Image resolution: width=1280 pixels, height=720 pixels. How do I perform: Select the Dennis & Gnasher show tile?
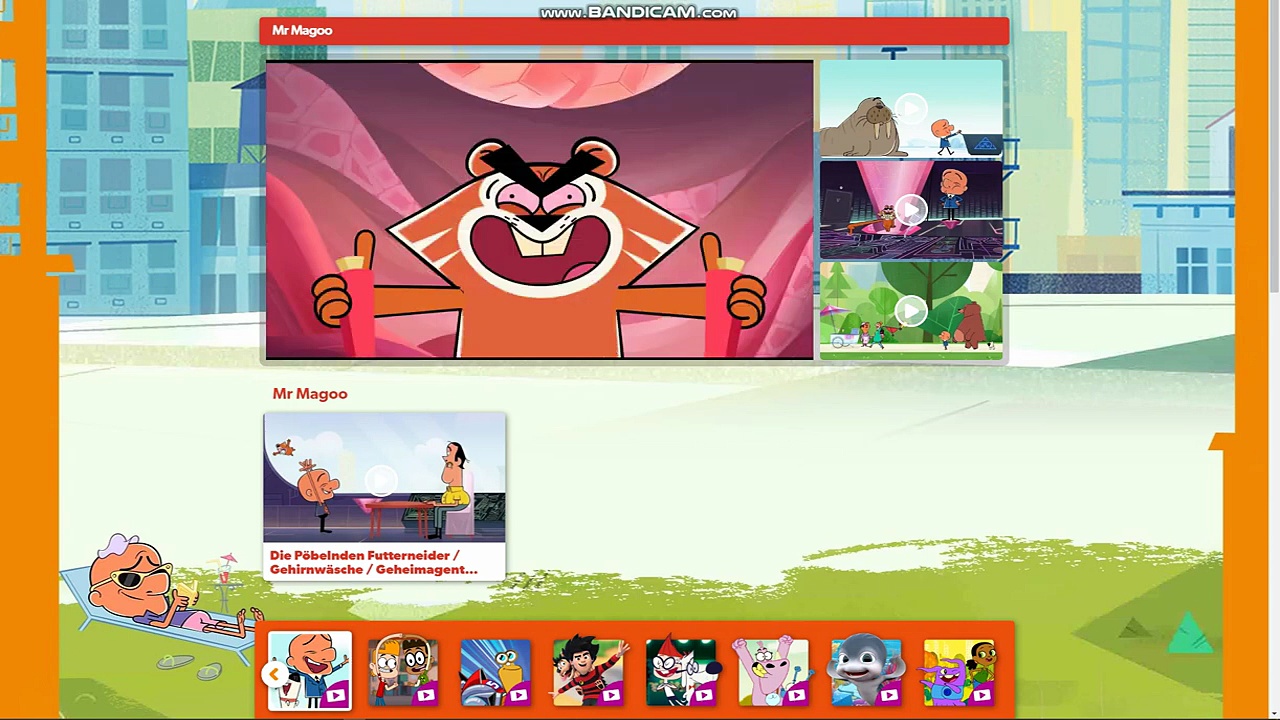coord(589,671)
